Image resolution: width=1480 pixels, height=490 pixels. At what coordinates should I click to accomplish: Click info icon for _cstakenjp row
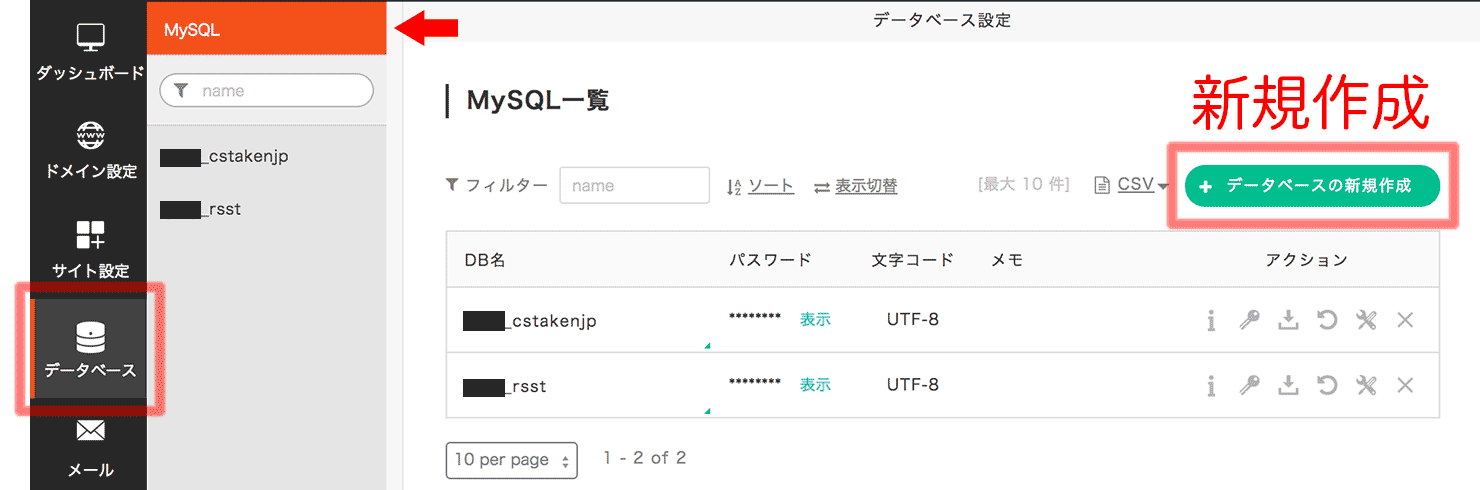tap(1210, 320)
